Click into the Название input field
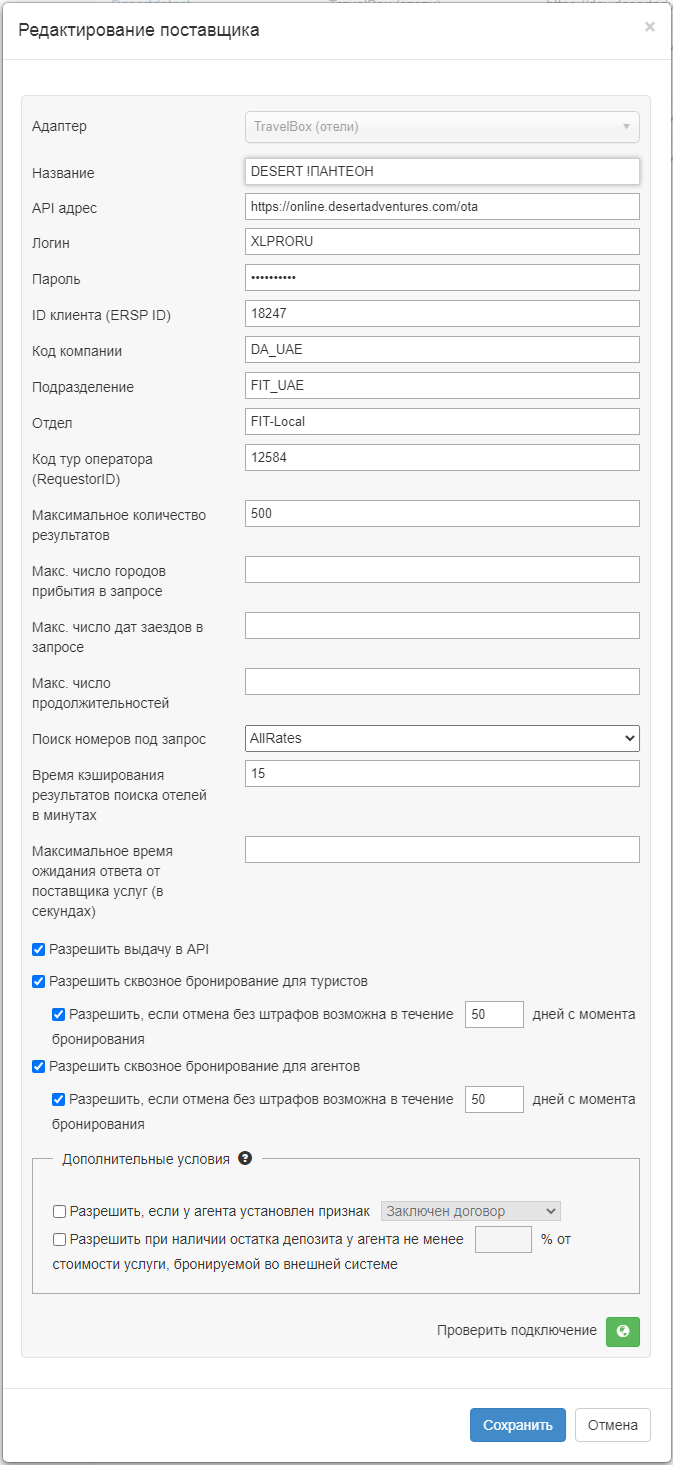This screenshot has width=673, height=1465. (442, 171)
